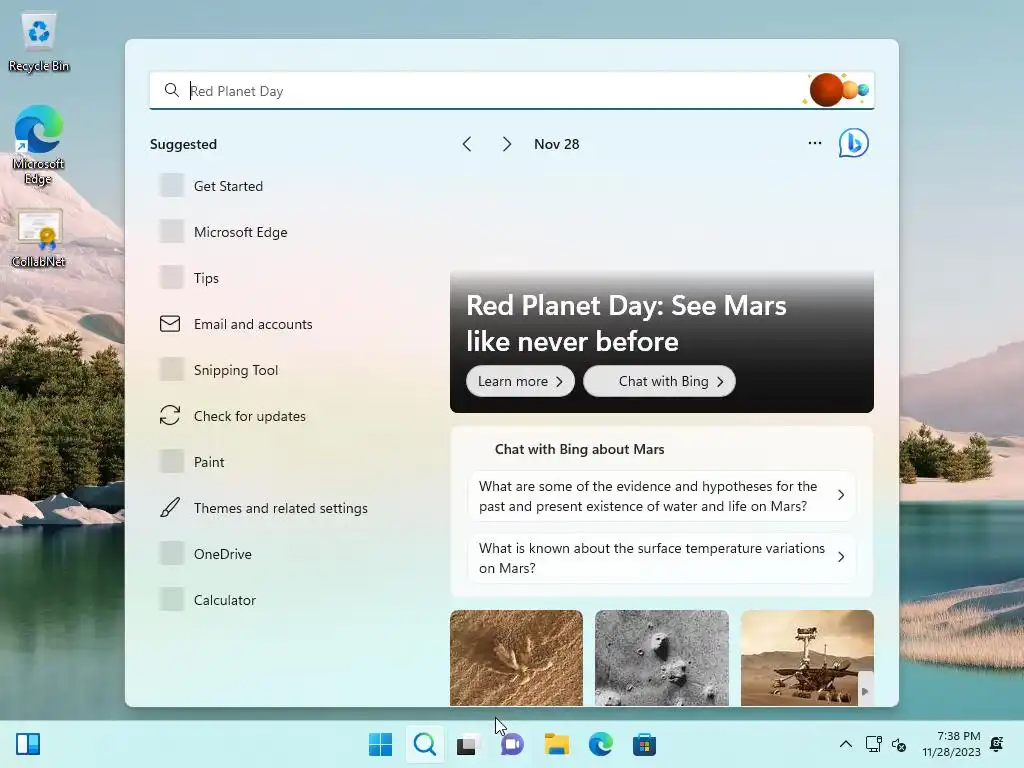Click the Nov 28 date label
This screenshot has height=768, width=1024.
click(556, 144)
